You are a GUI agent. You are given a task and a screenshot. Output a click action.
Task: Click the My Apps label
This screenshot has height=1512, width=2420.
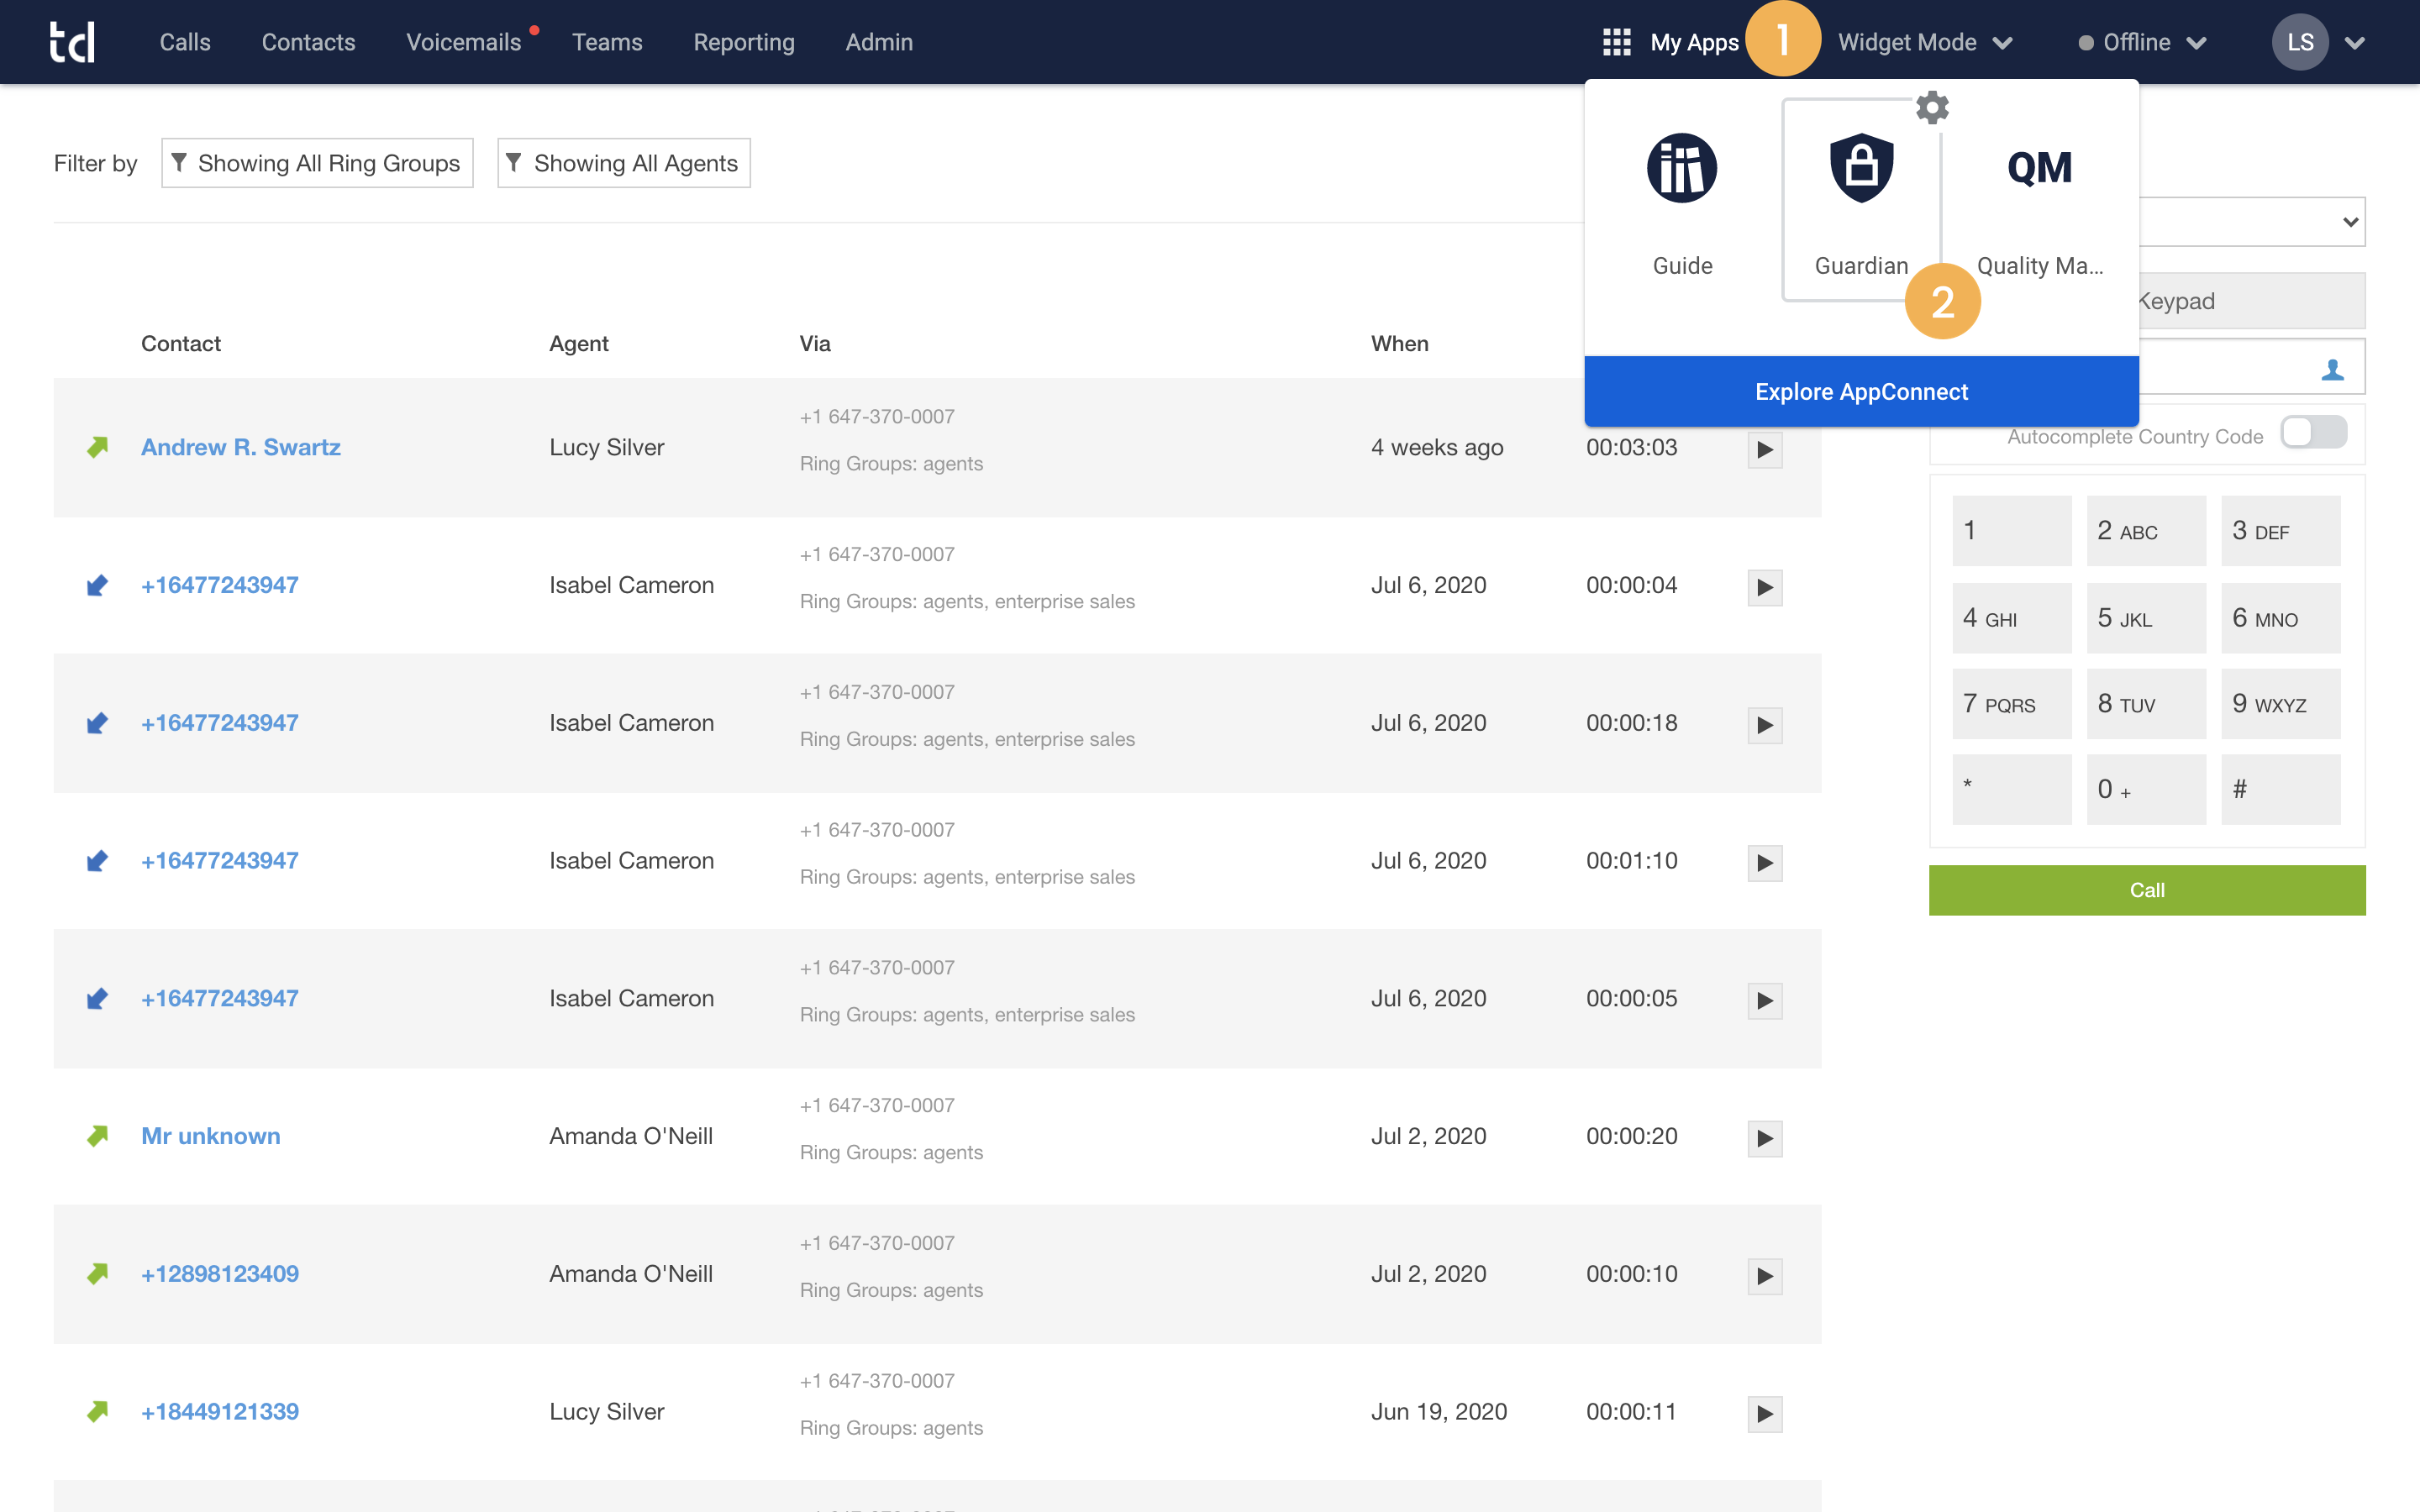[1694, 42]
